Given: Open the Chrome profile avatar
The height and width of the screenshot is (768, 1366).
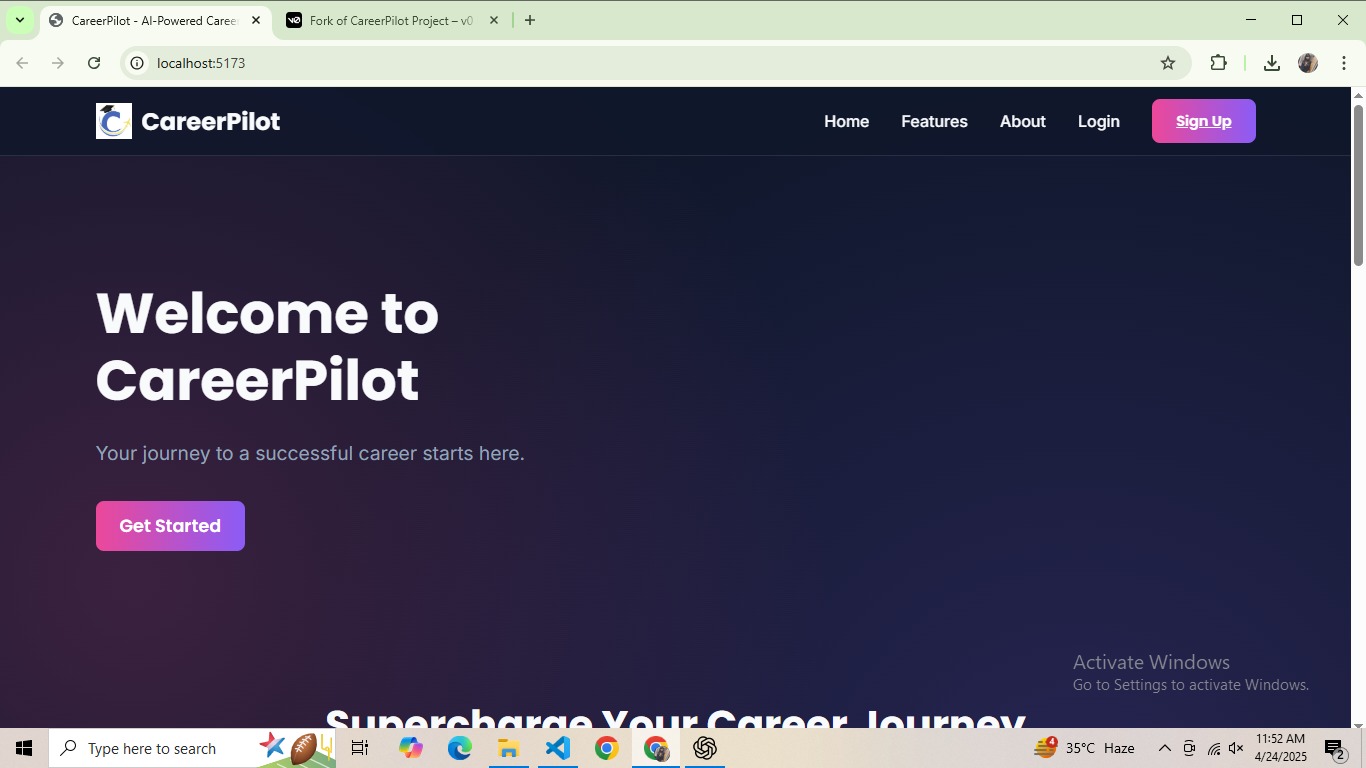Looking at the screenshot, I should point(1308,63).
